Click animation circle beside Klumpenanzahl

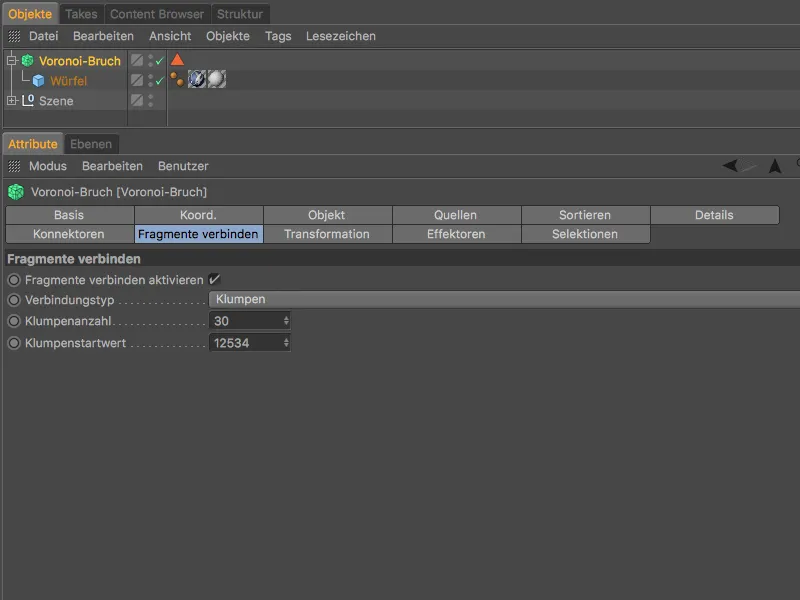pos(14,321)
